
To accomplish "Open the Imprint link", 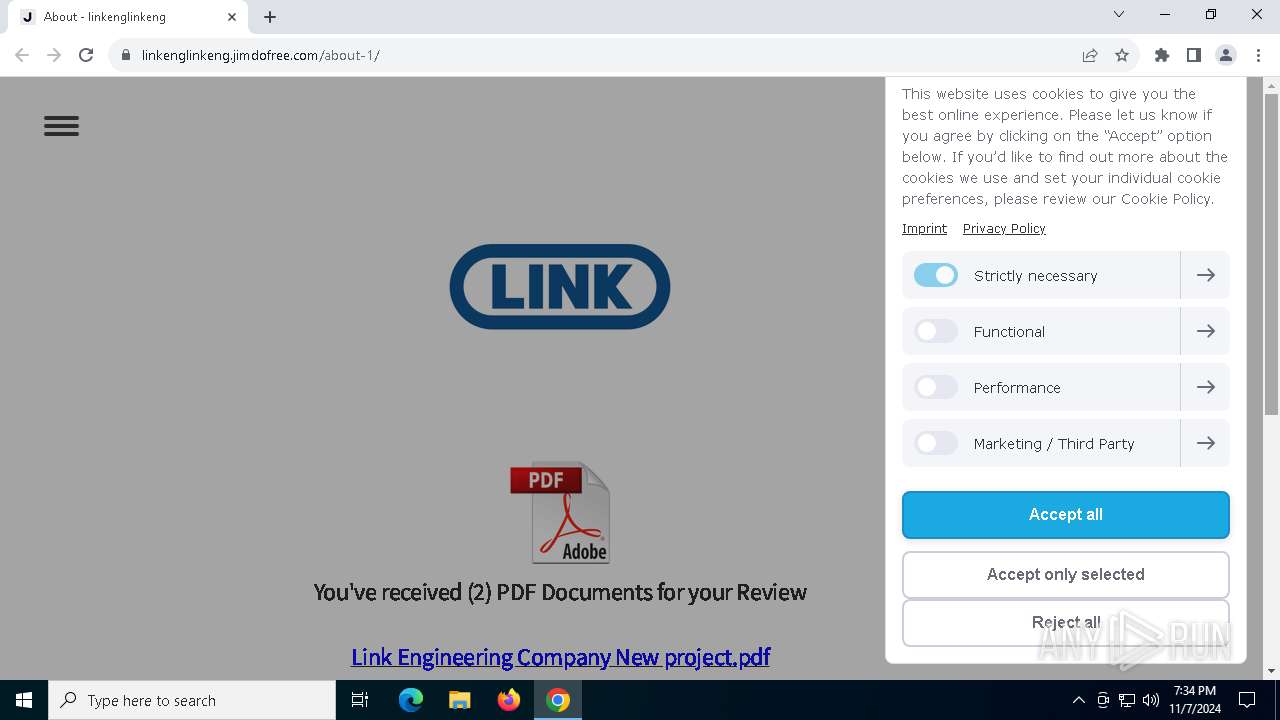I will [924, 228].
